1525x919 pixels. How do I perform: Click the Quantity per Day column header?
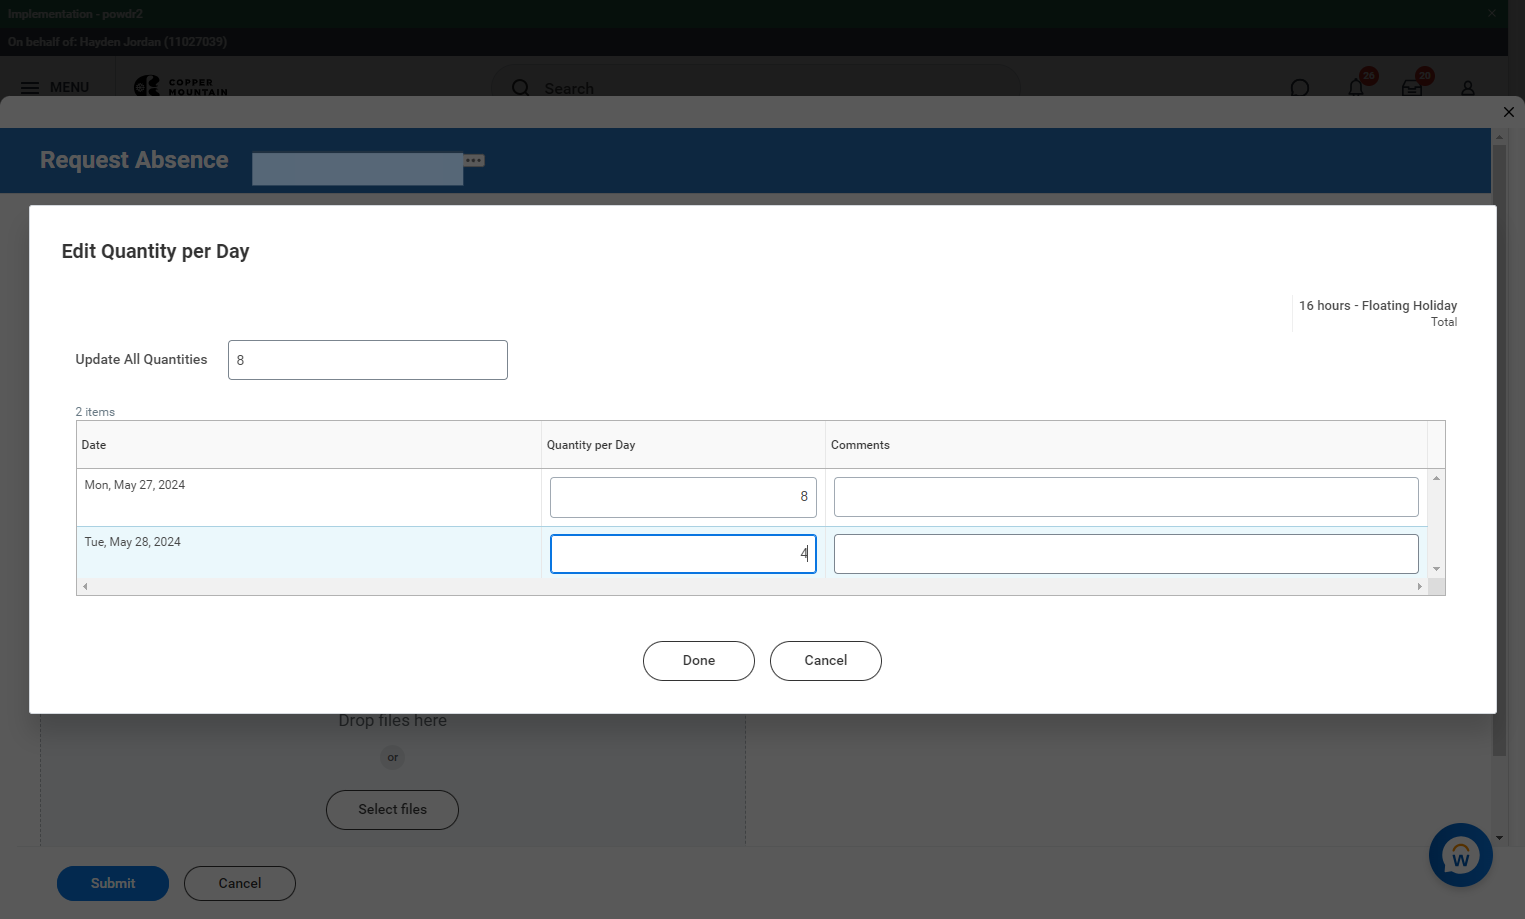tap(683, 445)
